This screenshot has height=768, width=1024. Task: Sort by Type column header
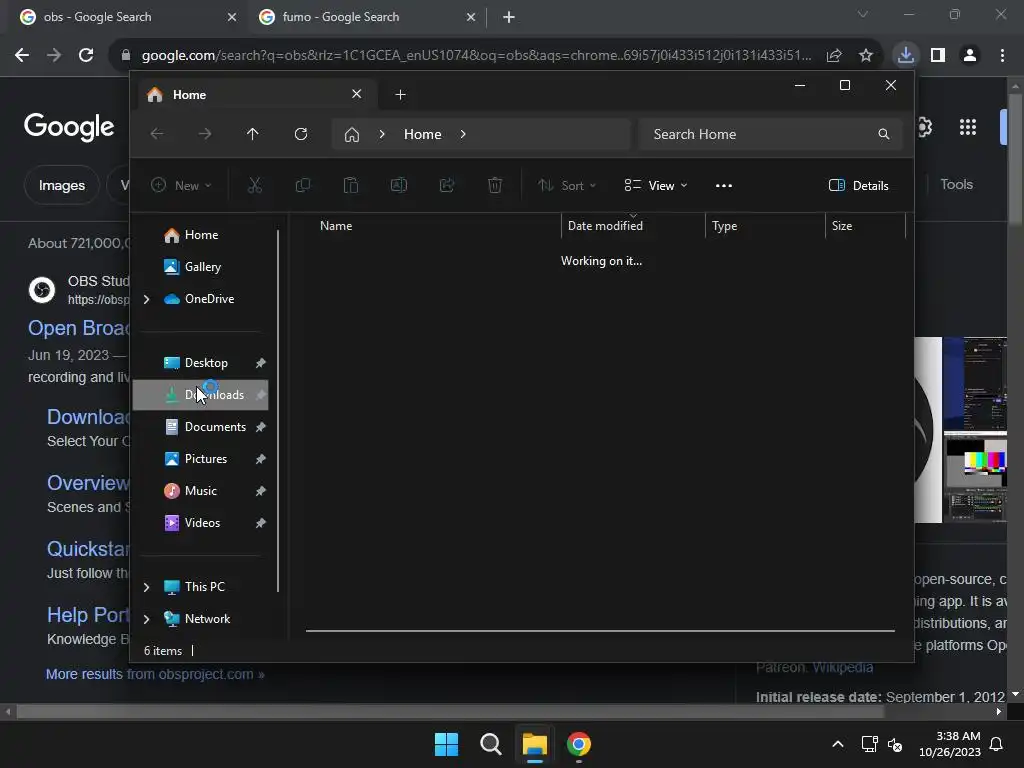point(765,226)
